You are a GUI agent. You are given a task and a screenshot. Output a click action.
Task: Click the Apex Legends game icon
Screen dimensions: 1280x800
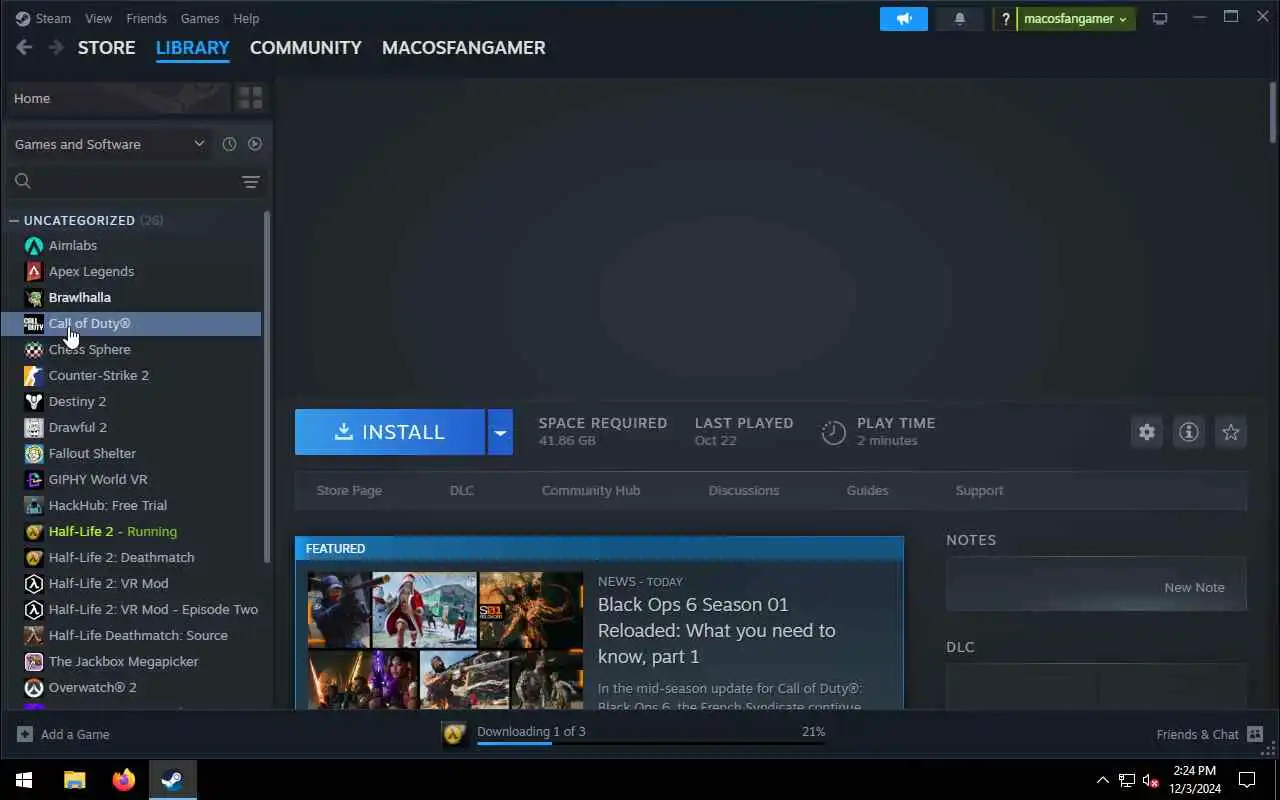tap(34, 272)
